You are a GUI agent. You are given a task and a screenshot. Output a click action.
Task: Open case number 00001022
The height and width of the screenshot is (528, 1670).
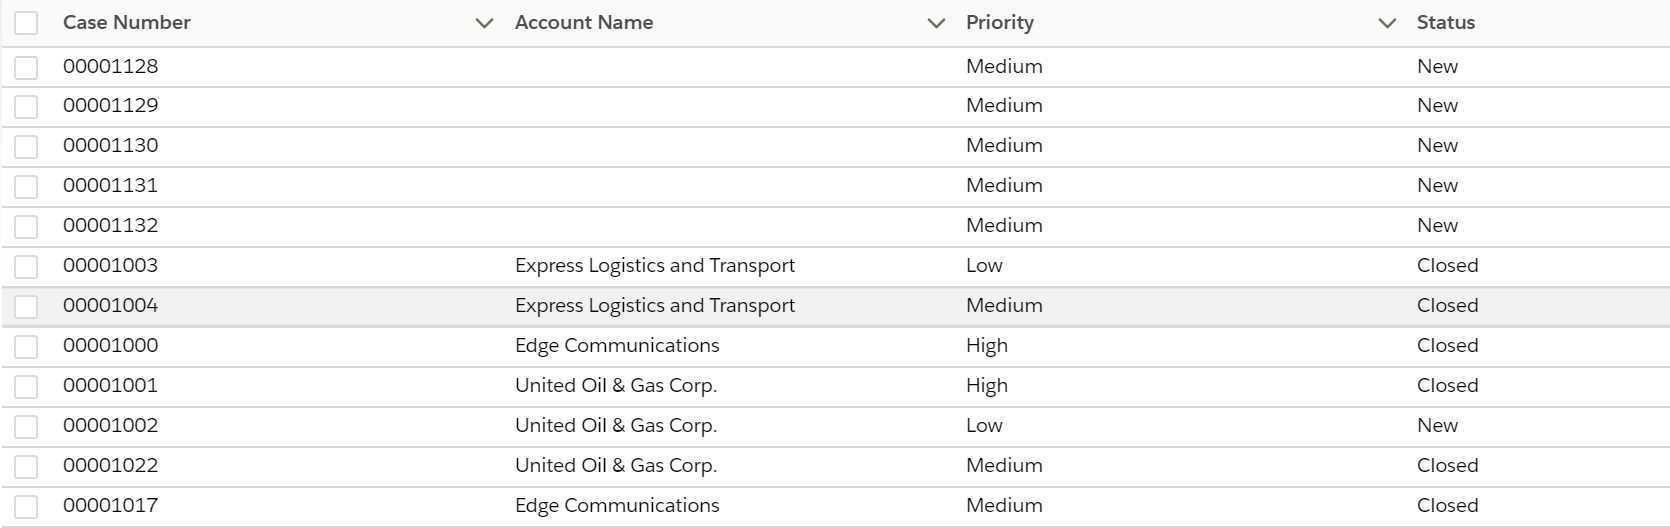coord(110,465)
